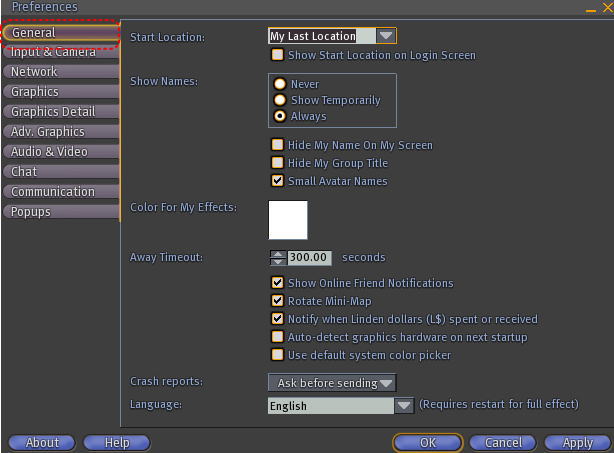The height and width of the screenshot is (453, 614).
Task: Click the Cancel button
Action: tap(503, 443)
